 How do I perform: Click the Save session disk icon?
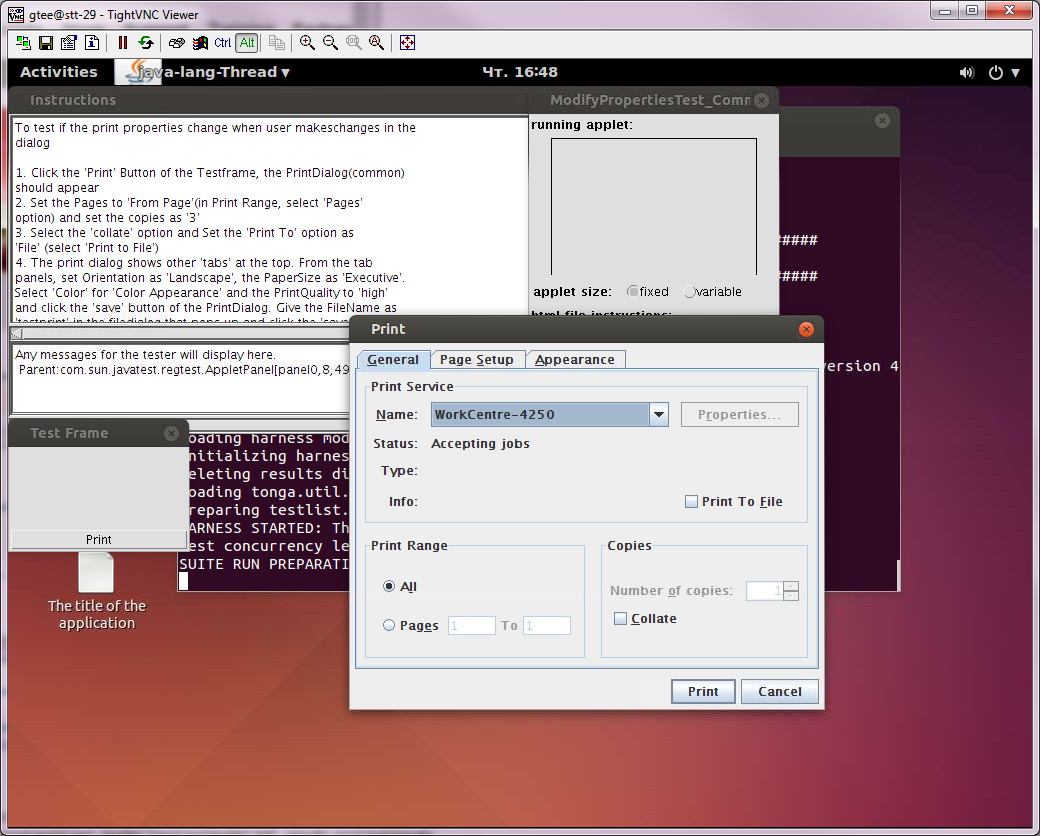[x=45, y=43]
